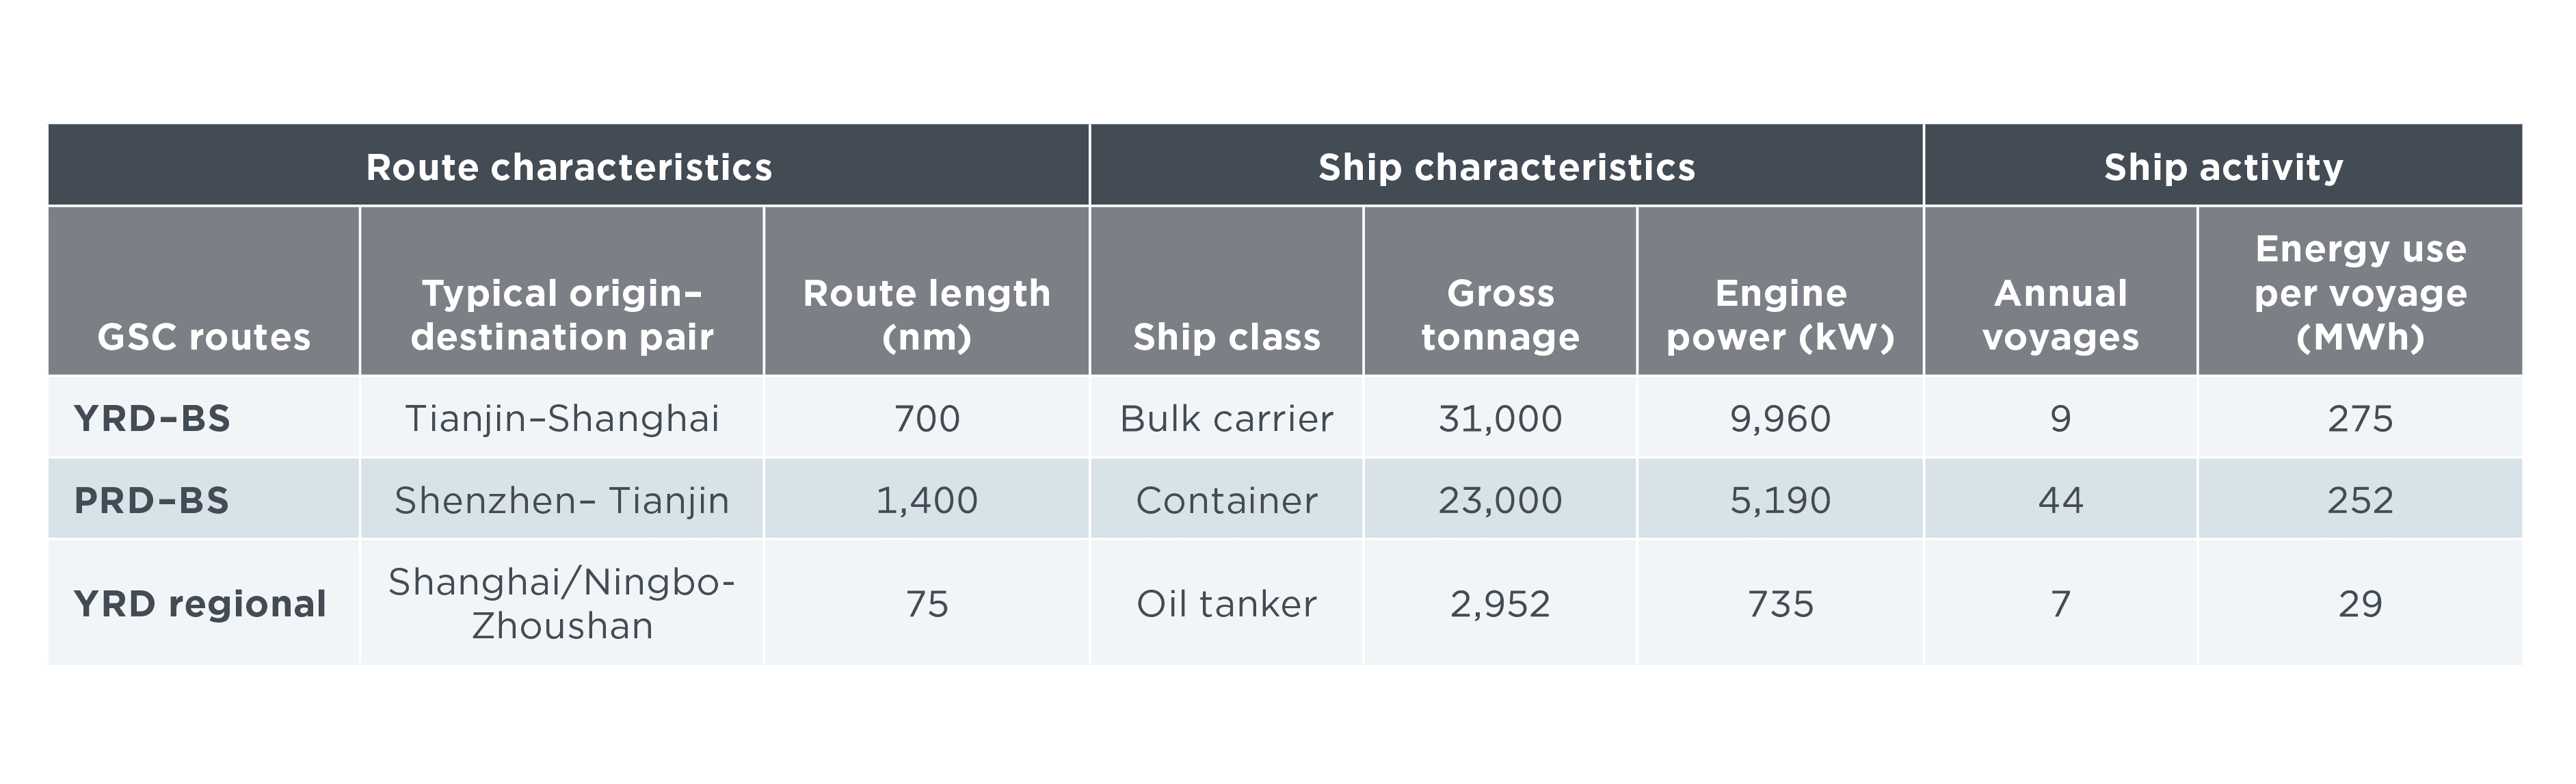Screen dimensions: 2576x784
Task: Select the YRD–BS row label
Action: [x=152, y=418]
